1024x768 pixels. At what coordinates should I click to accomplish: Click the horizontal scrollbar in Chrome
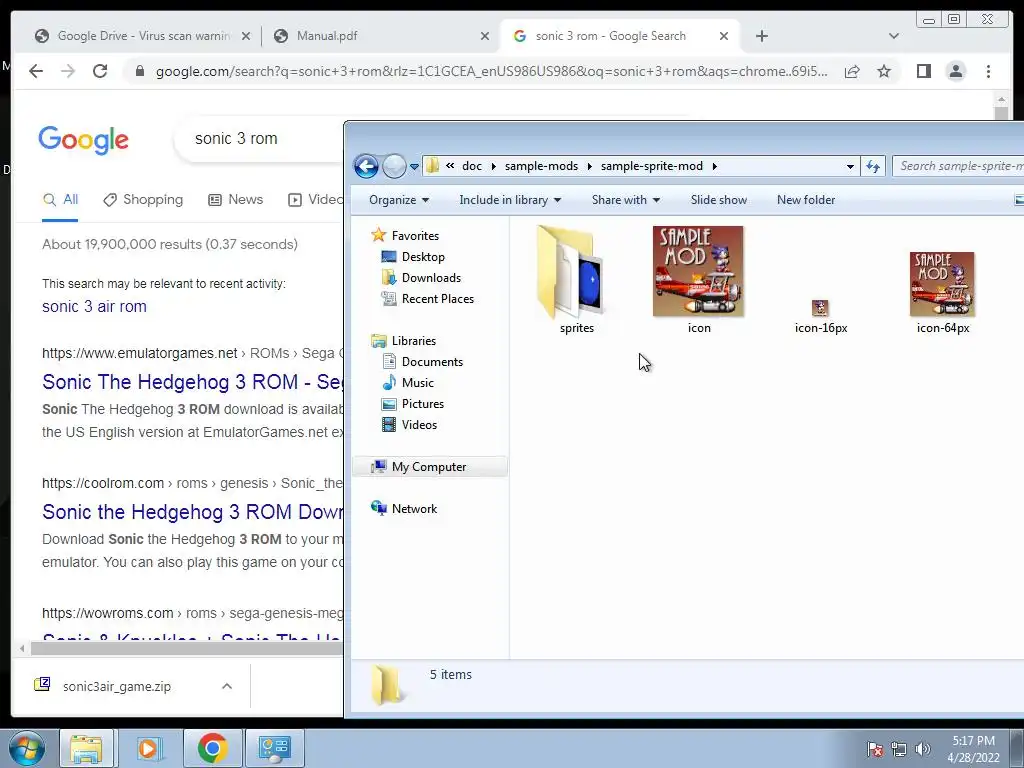(x=186, y=648)
